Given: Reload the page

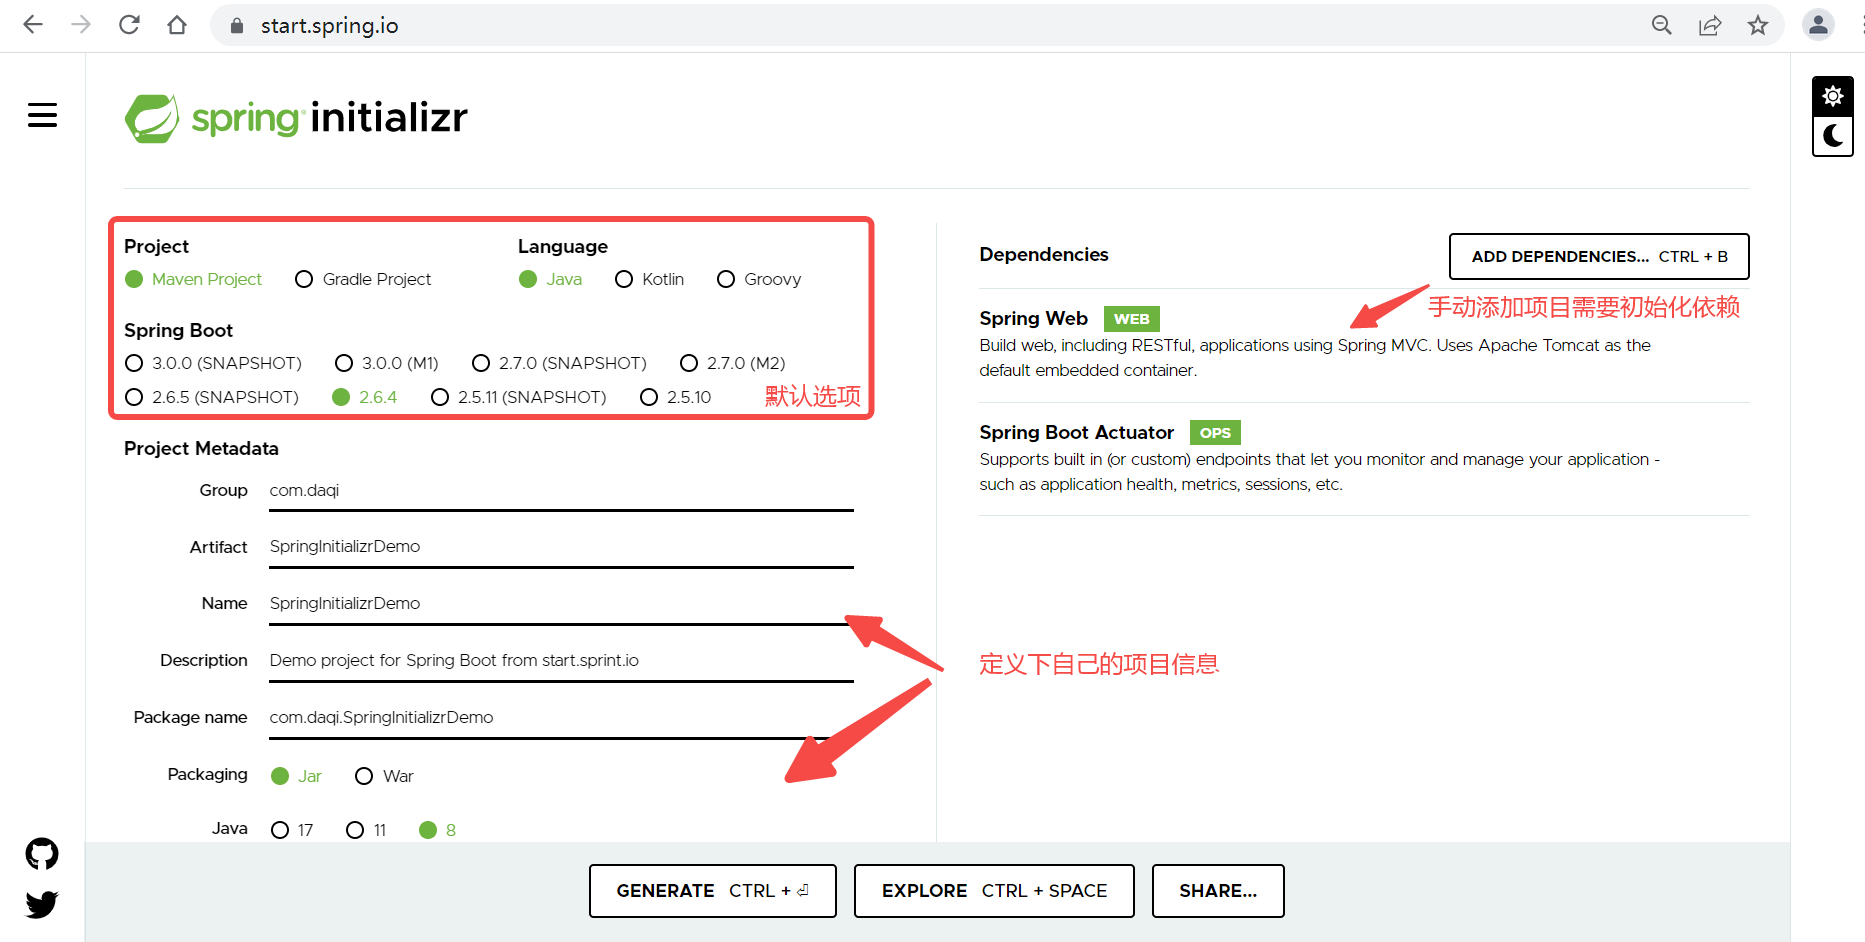Looking at the screenshot, I should tap(129, 25).
